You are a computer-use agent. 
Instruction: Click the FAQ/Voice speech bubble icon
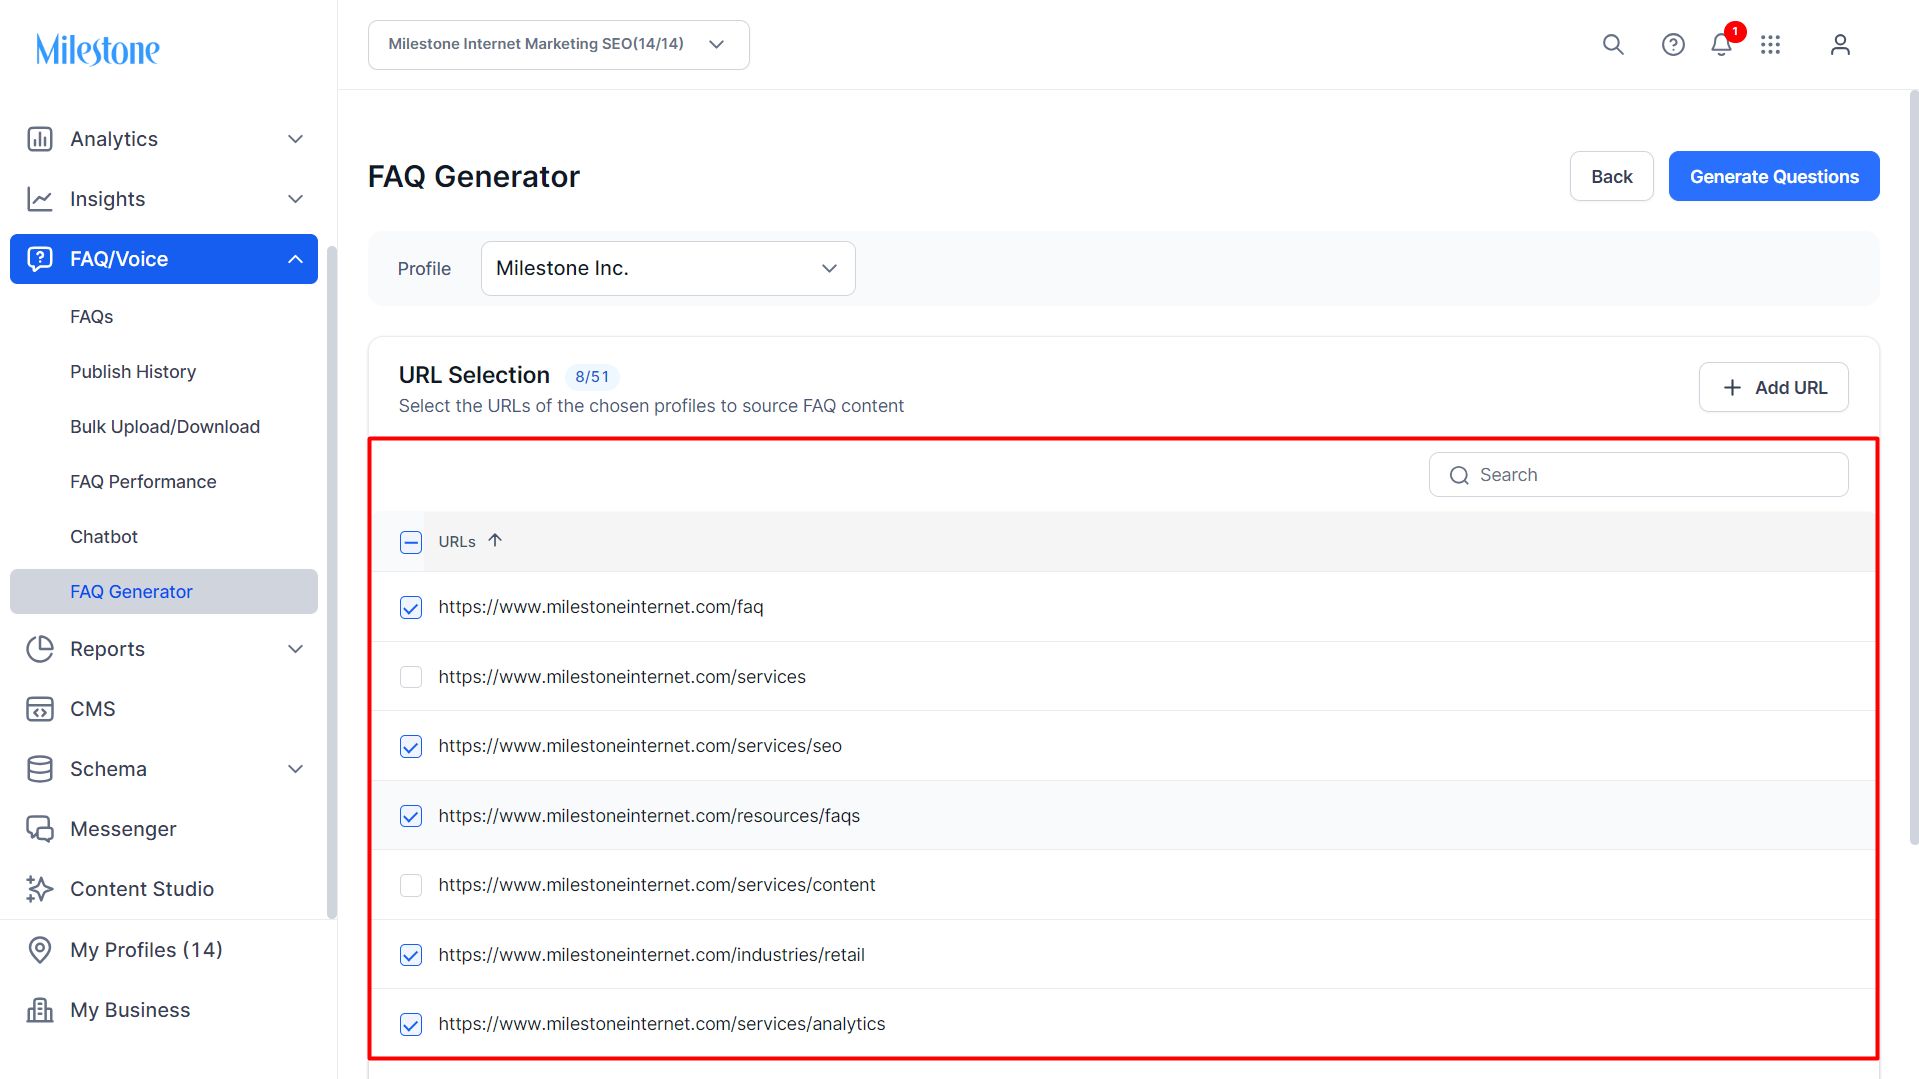click(x=40, y=259)
